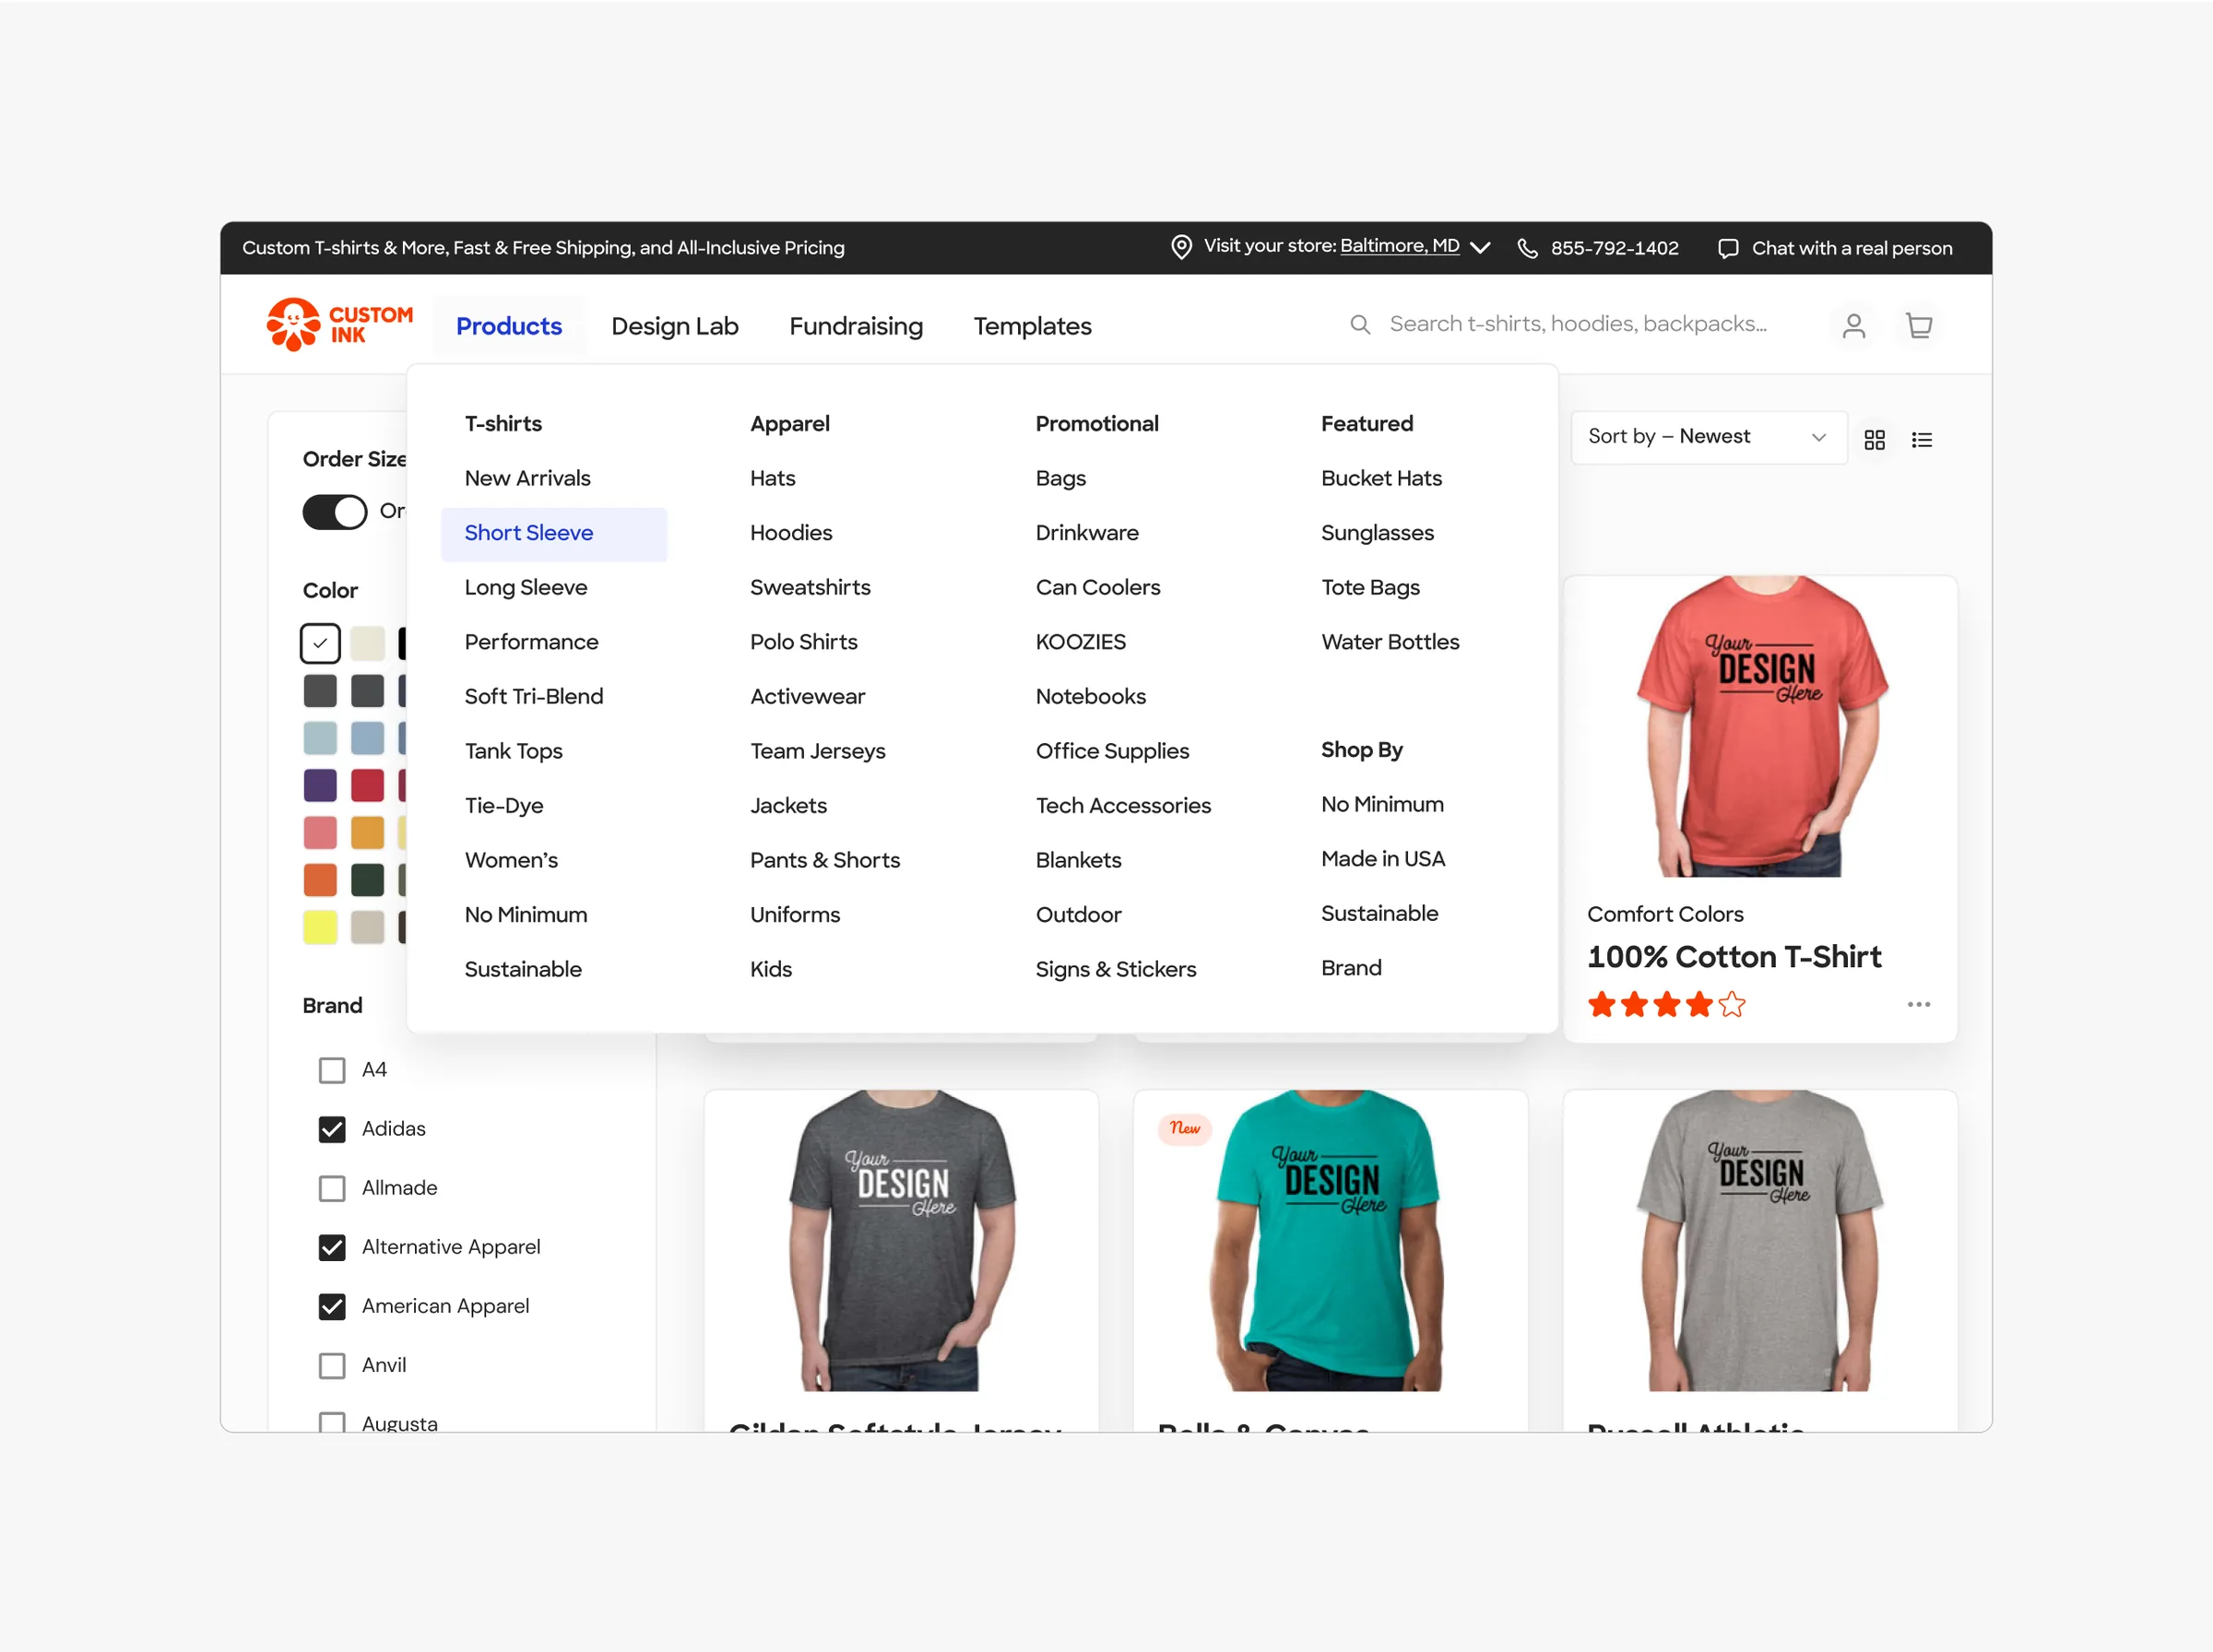The image size is (2213, 1652).
Task: Uncheck the Alternative Apparel checkbox
Action: pyautogui.click(x=332, y=1247)
